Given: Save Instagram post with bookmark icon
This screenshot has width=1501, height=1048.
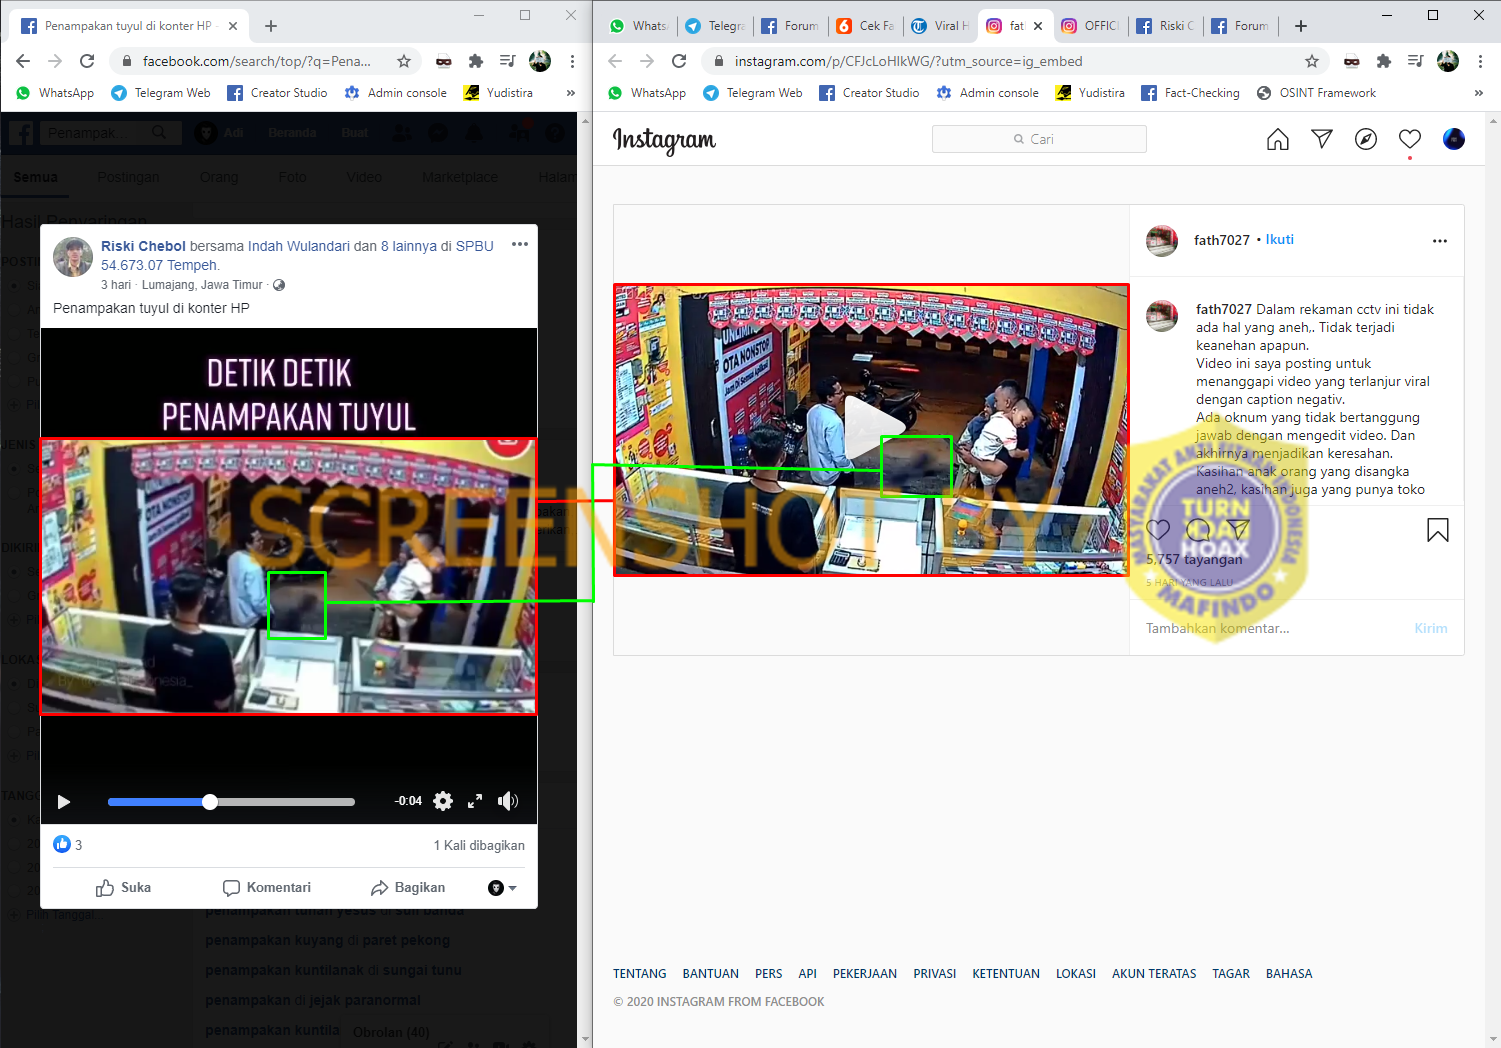Looking at the screenshot, I should [x=1438, y=530].
